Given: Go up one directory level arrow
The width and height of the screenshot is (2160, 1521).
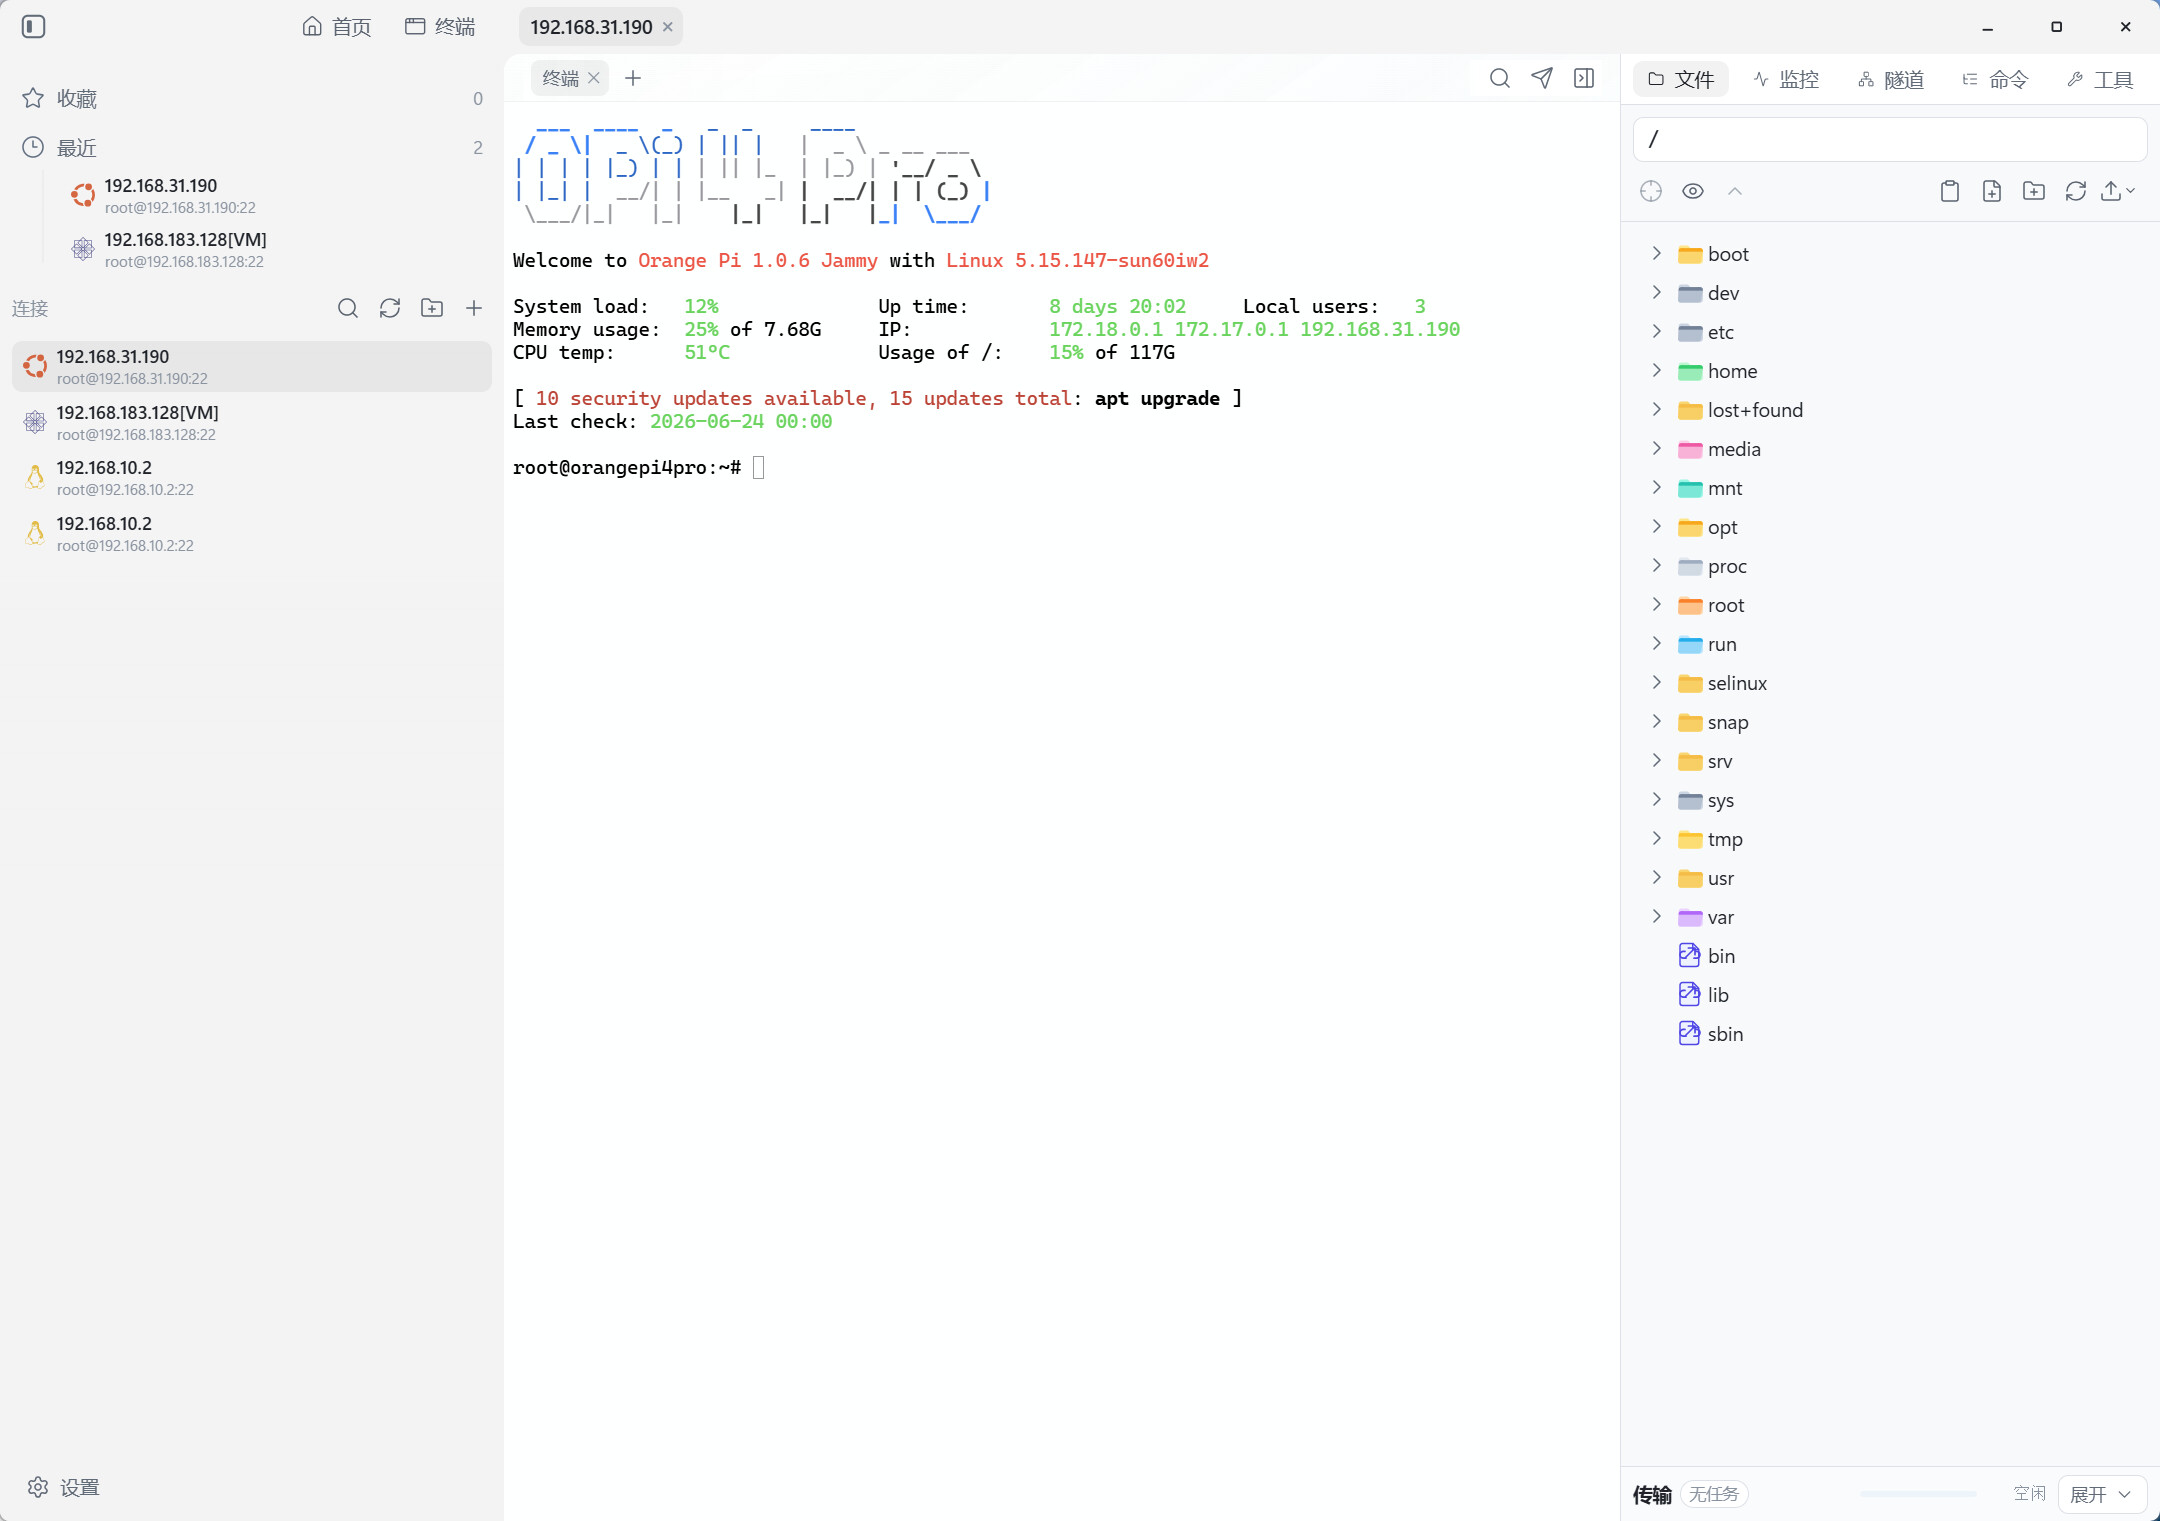Looking at the screenshot, I should tap(1735, 191).
